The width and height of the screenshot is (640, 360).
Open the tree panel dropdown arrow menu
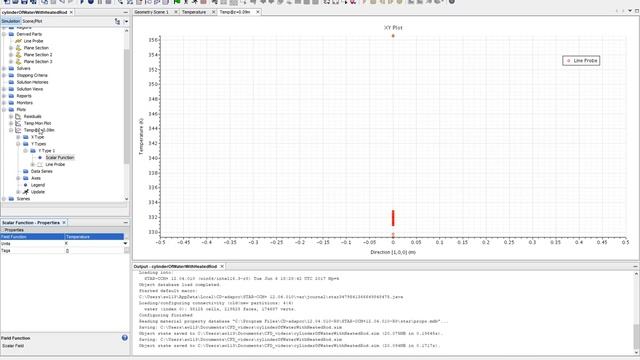[x=126, y=21]
